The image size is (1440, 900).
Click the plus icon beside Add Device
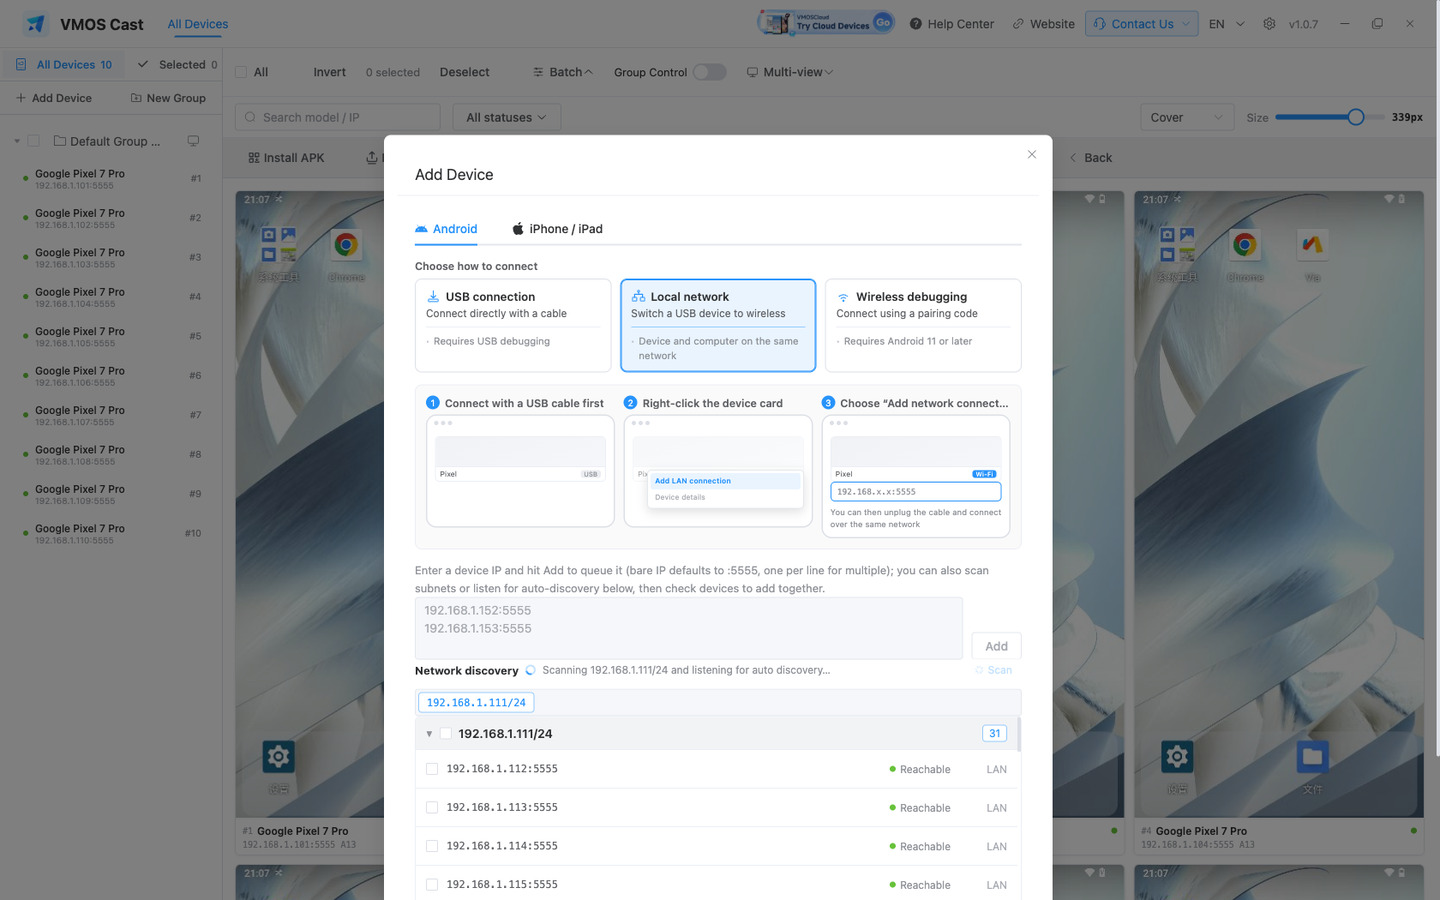point(21,98)
